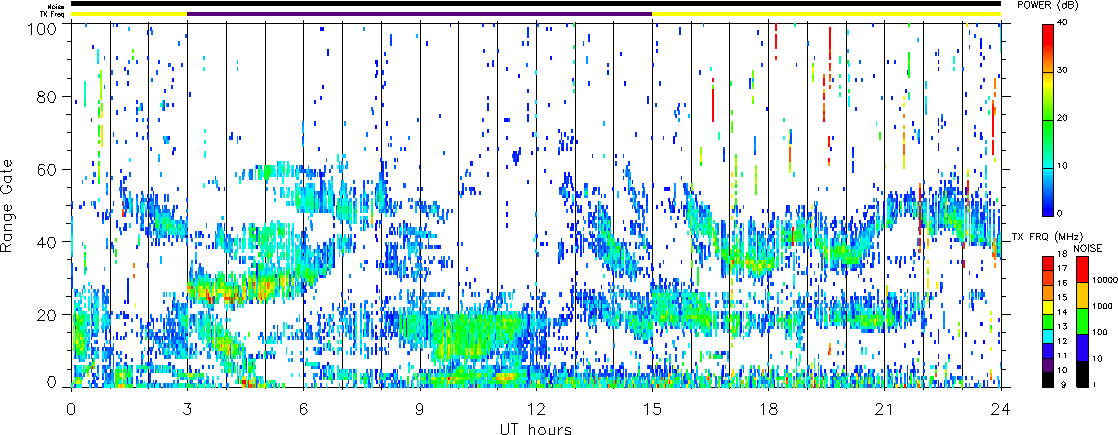Click the "12" tick label on UT hours axis
Image resolution: width=1118 pixels, height=435 pixels.
536,408
